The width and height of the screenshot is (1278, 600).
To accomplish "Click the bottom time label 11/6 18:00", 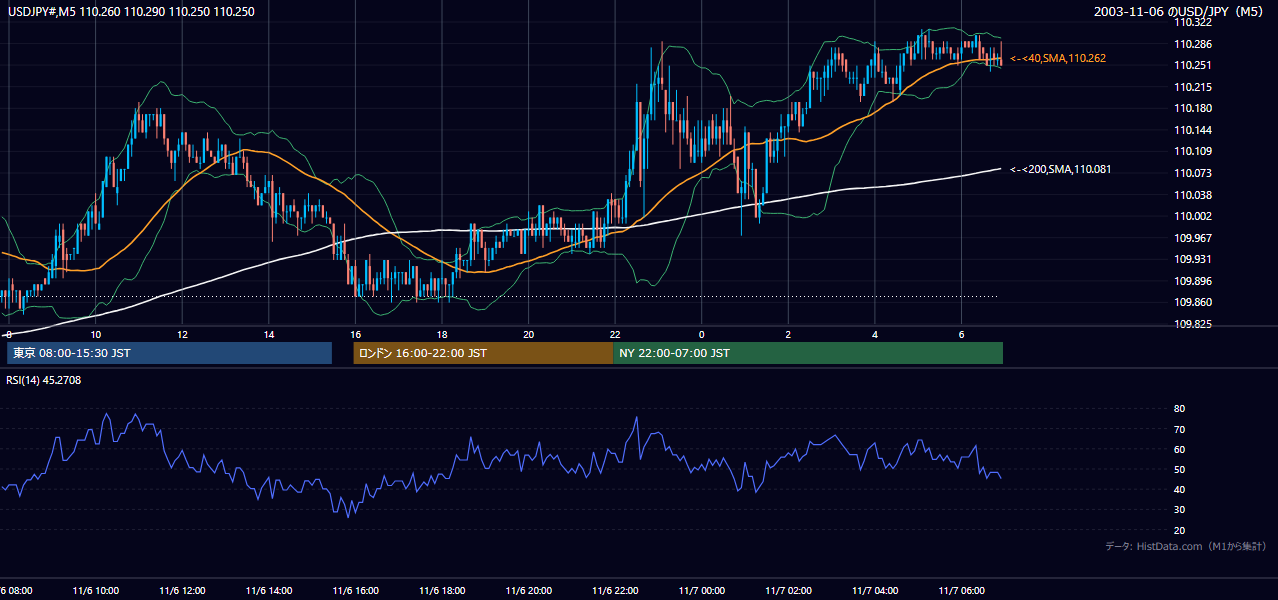I will tap(442, 590).
